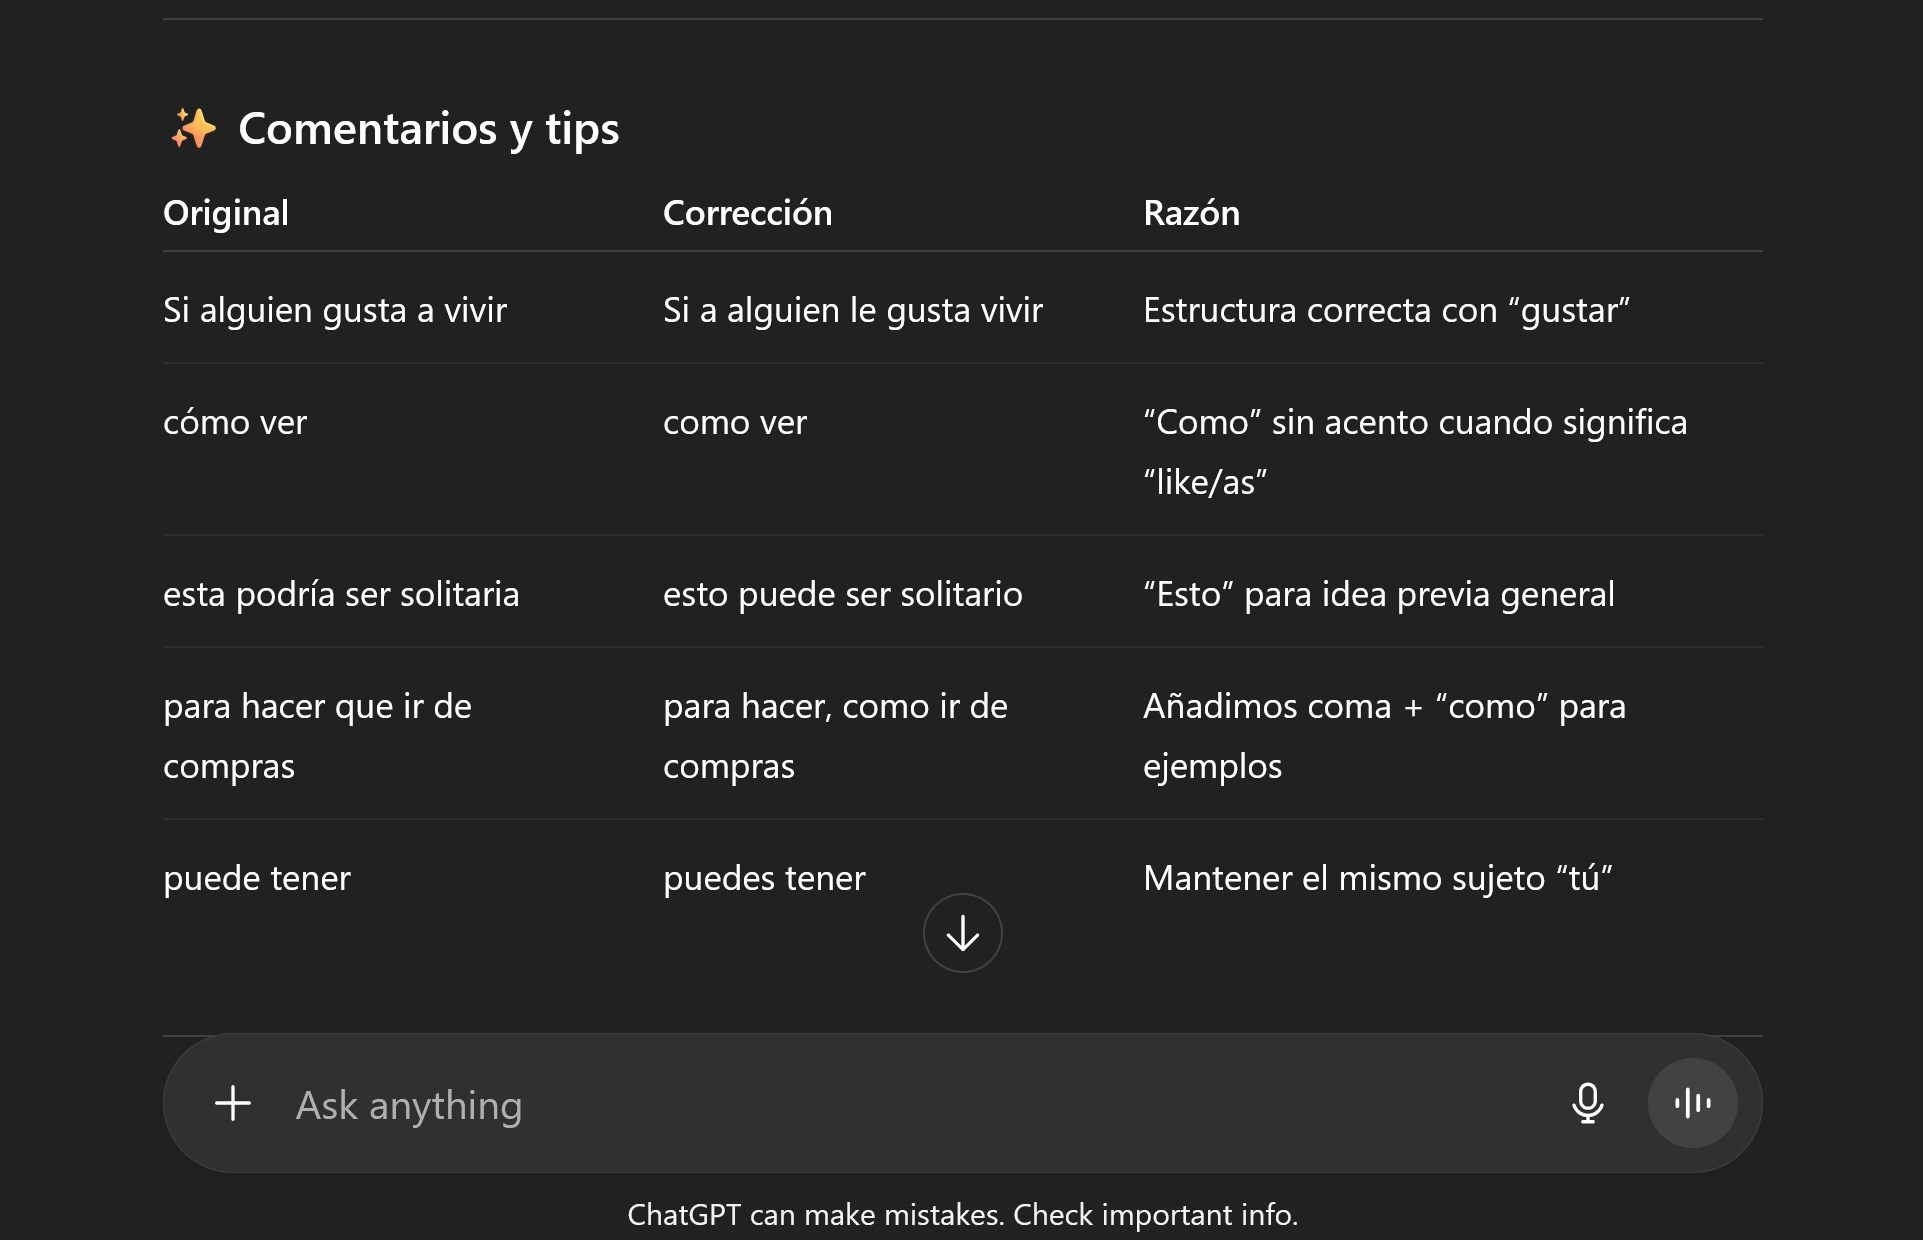The image size is (1923, 1240).
Task: Click the correction 'Si a alguien le gusta vivir'
Action: point(853,310)
